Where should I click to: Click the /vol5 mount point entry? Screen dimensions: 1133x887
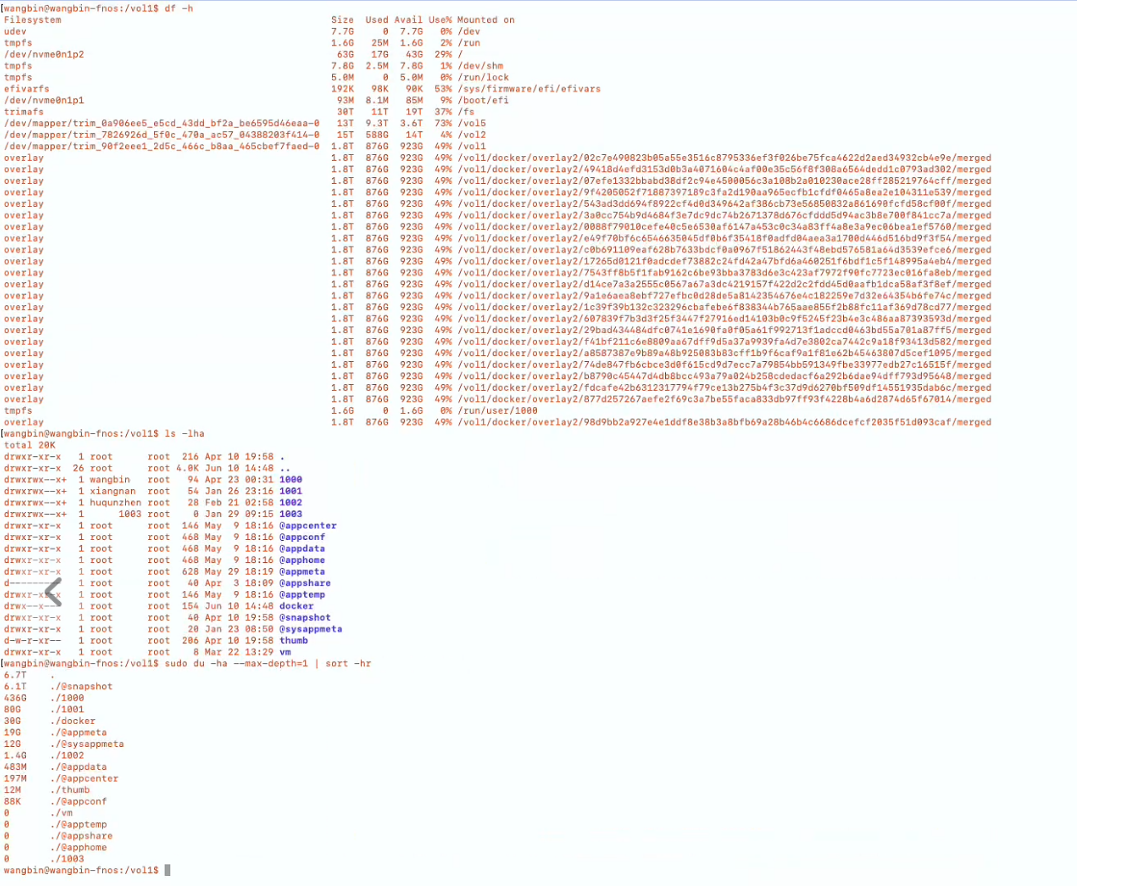472,123
